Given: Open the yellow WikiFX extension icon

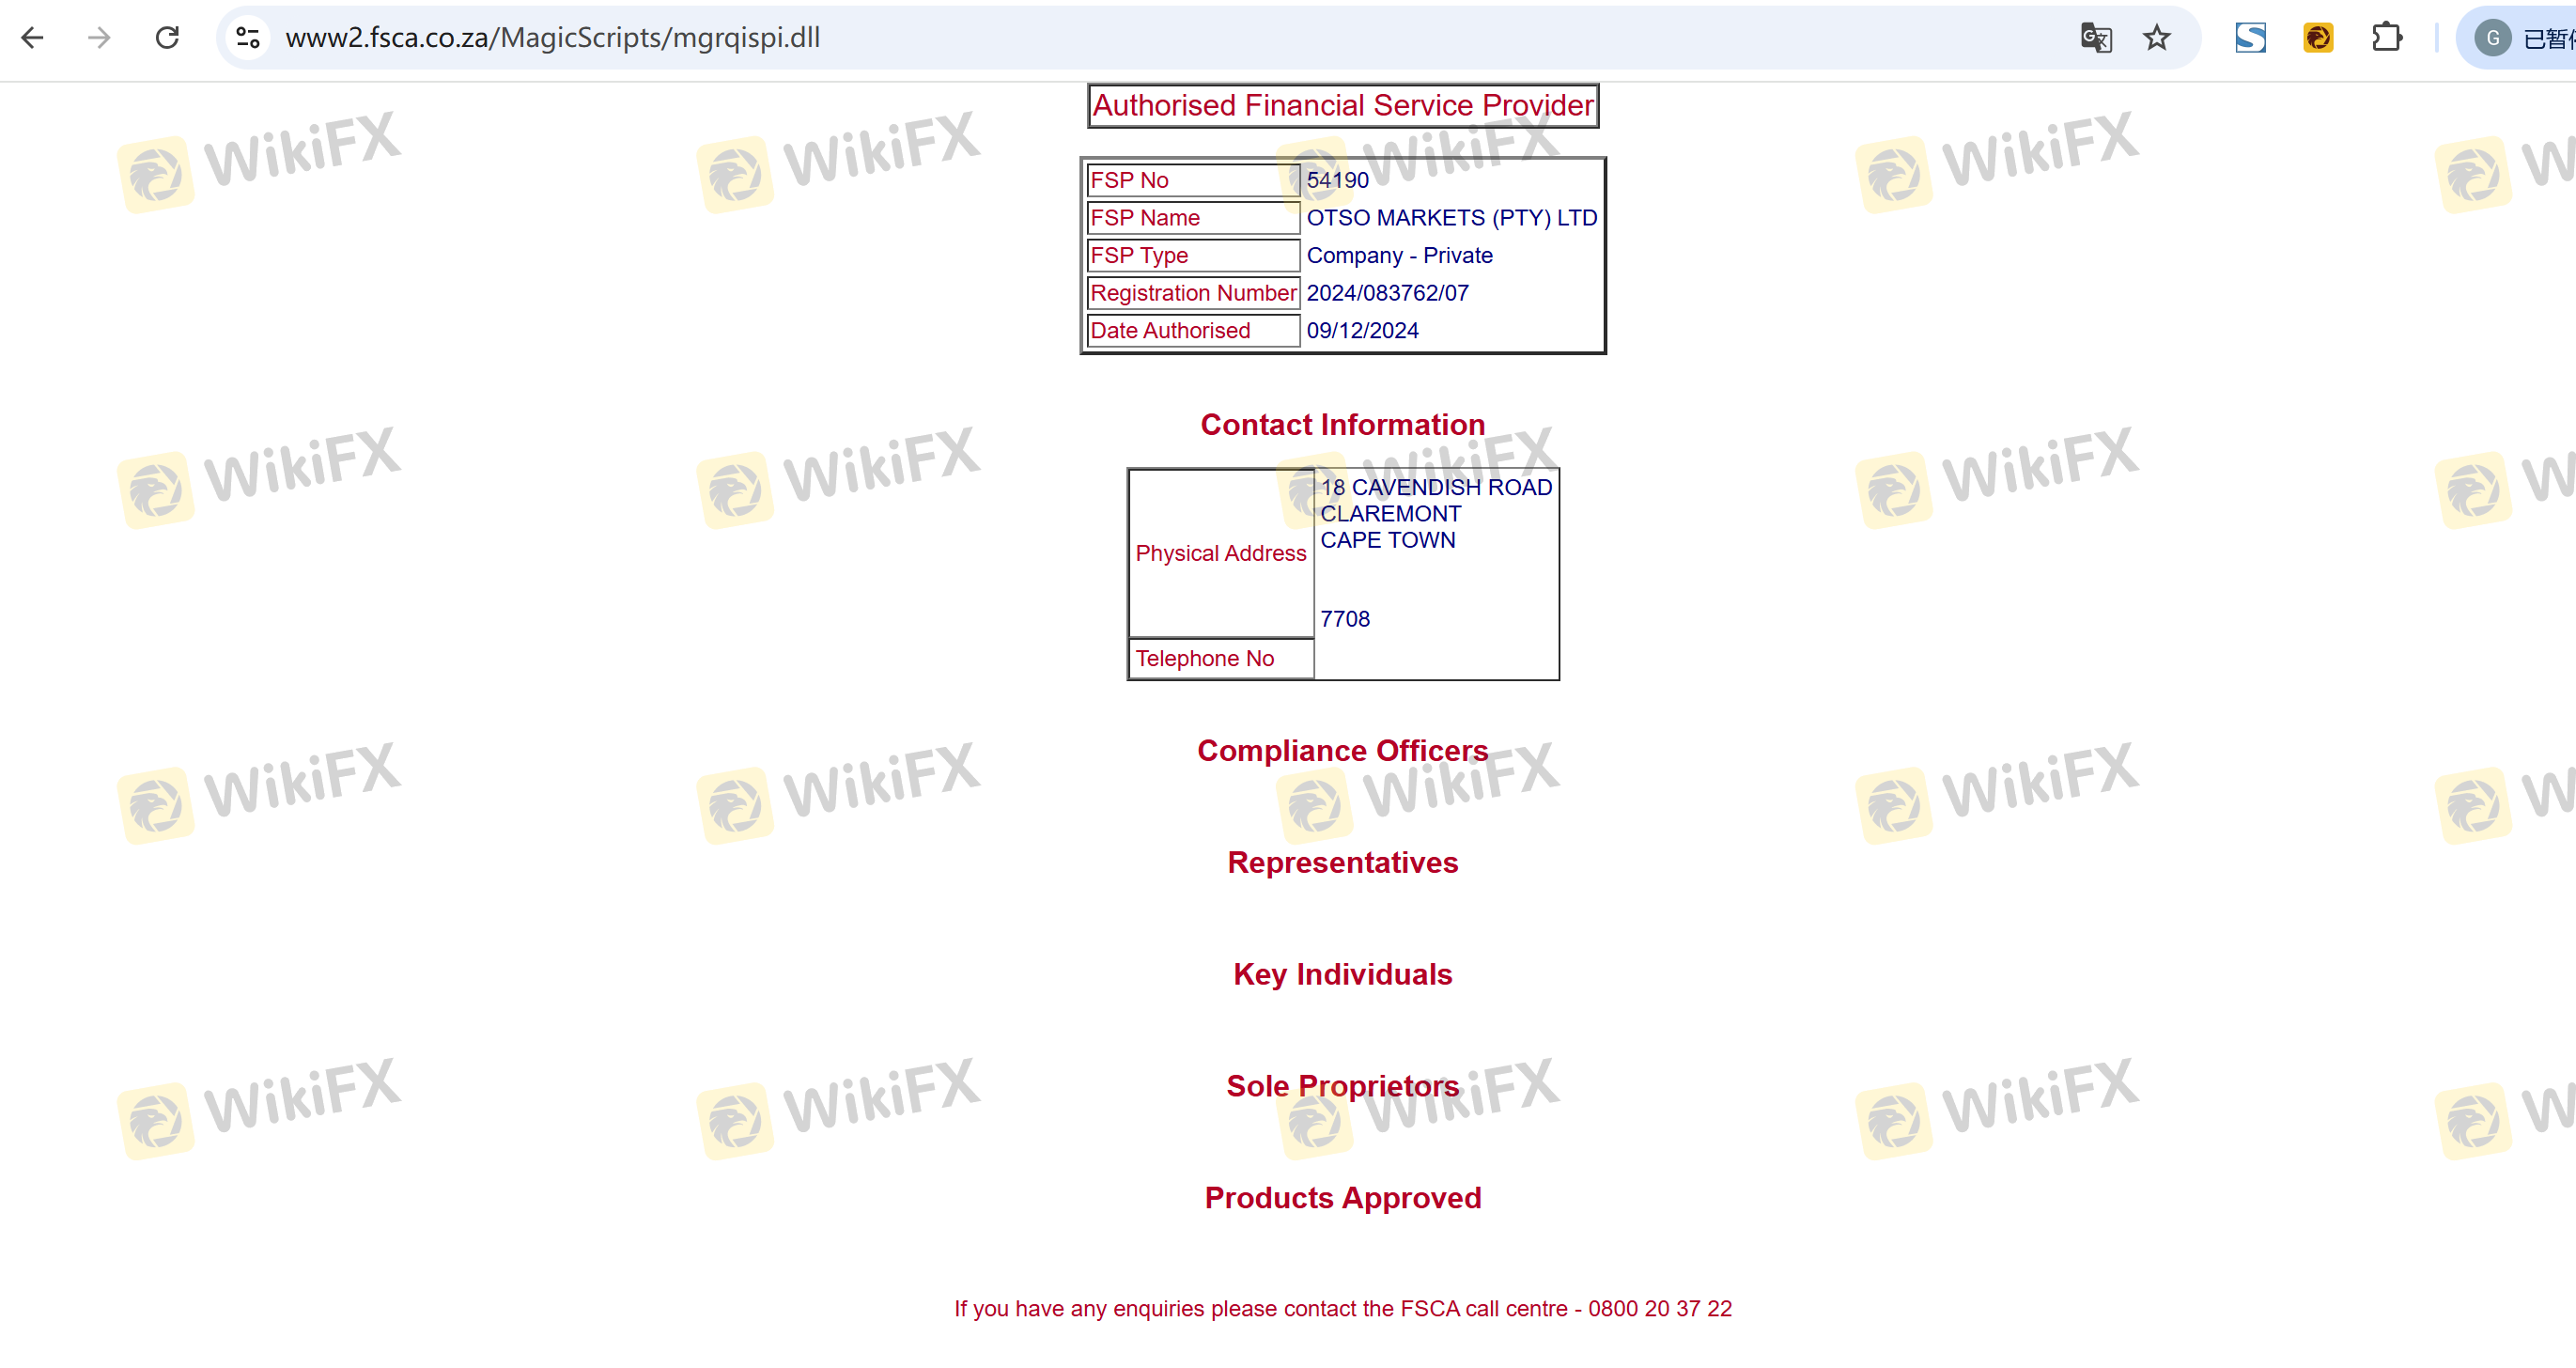Looking at the screenshot, I should (2318, 38).
